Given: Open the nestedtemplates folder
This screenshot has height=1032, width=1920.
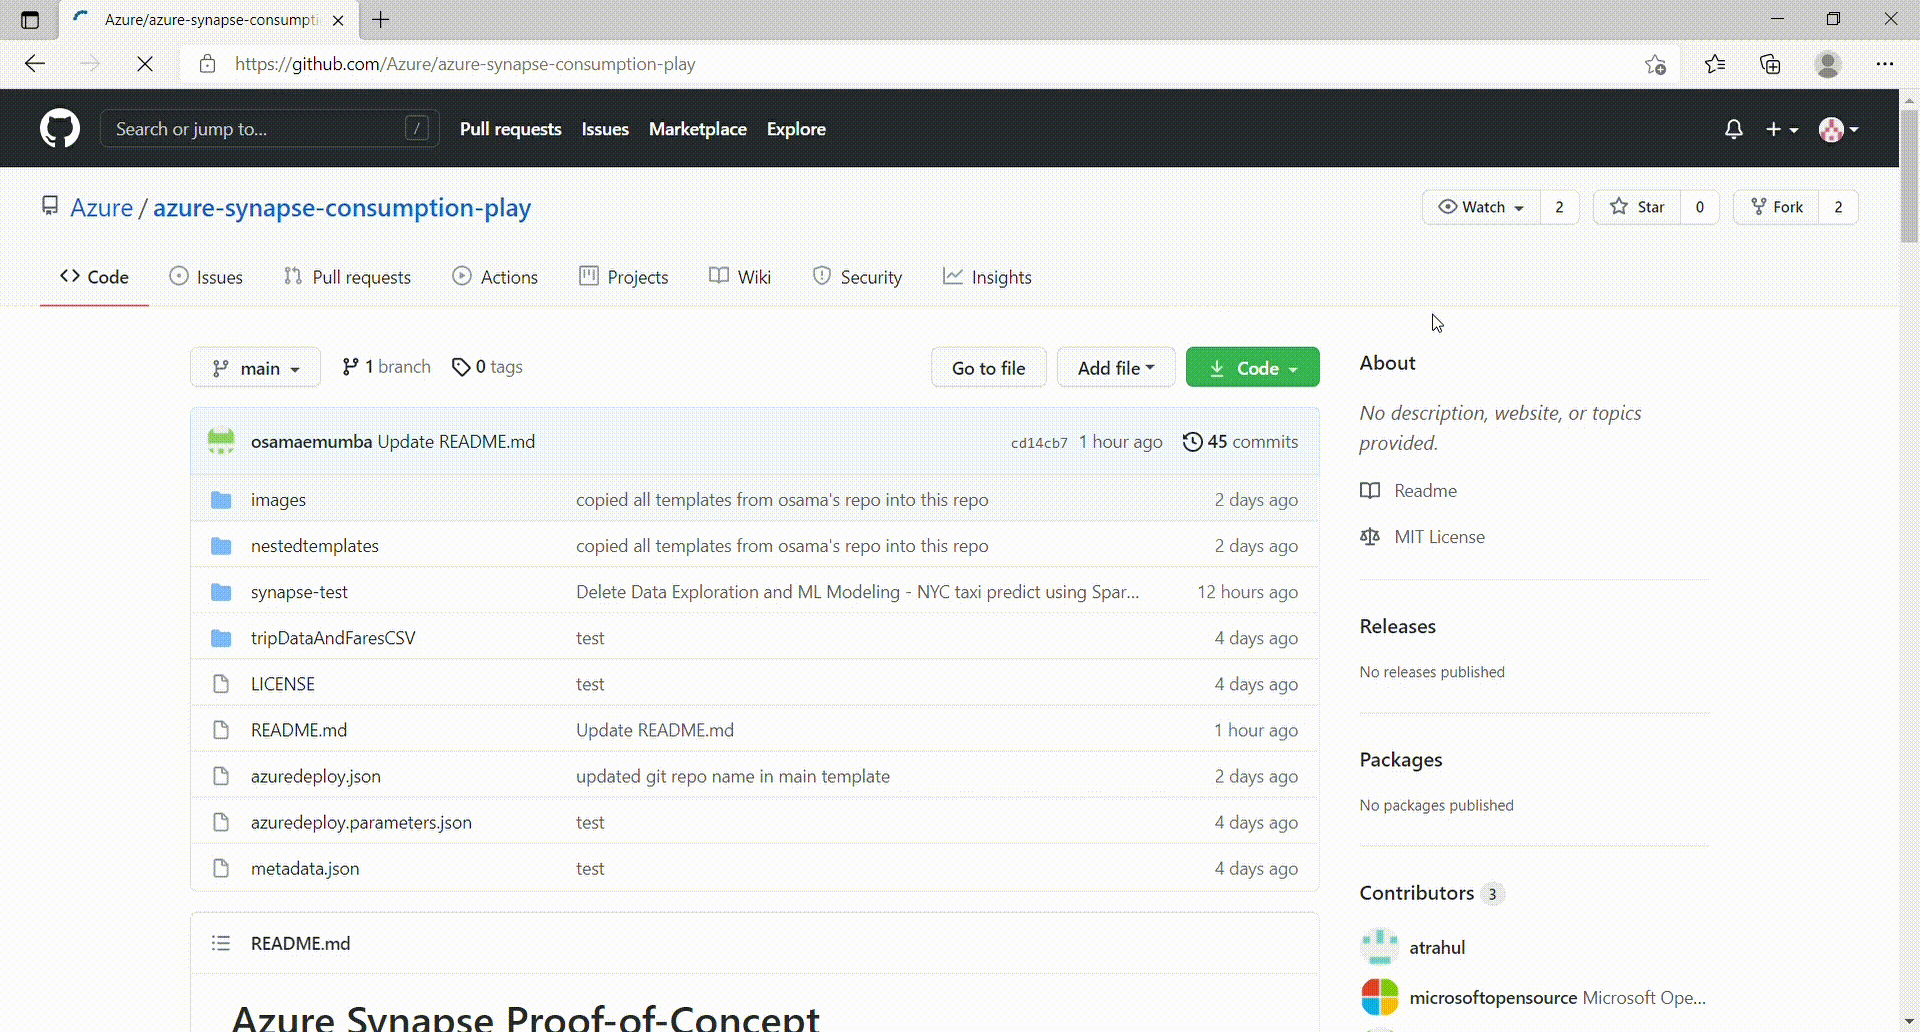Looking at the screenshot, I should coord(315,546).
